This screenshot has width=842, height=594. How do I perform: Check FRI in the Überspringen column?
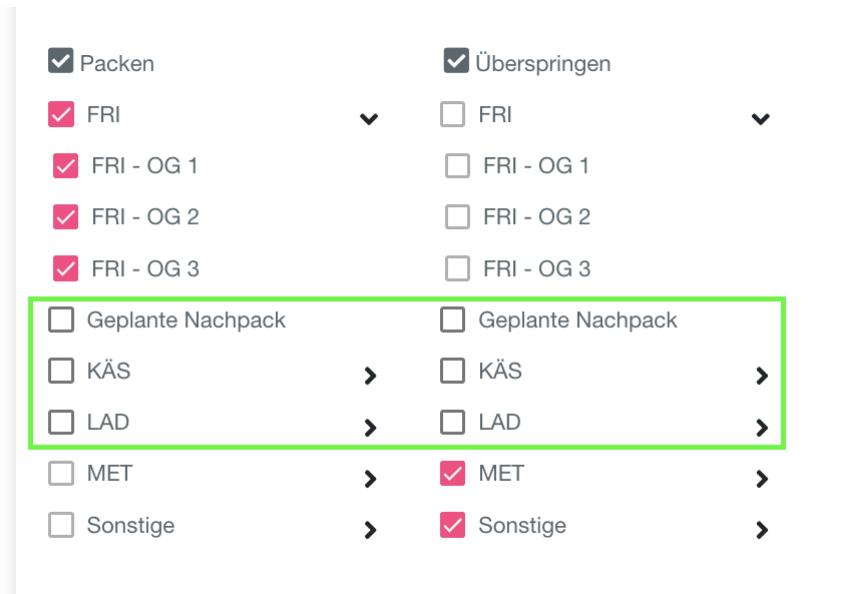[453, 115]
